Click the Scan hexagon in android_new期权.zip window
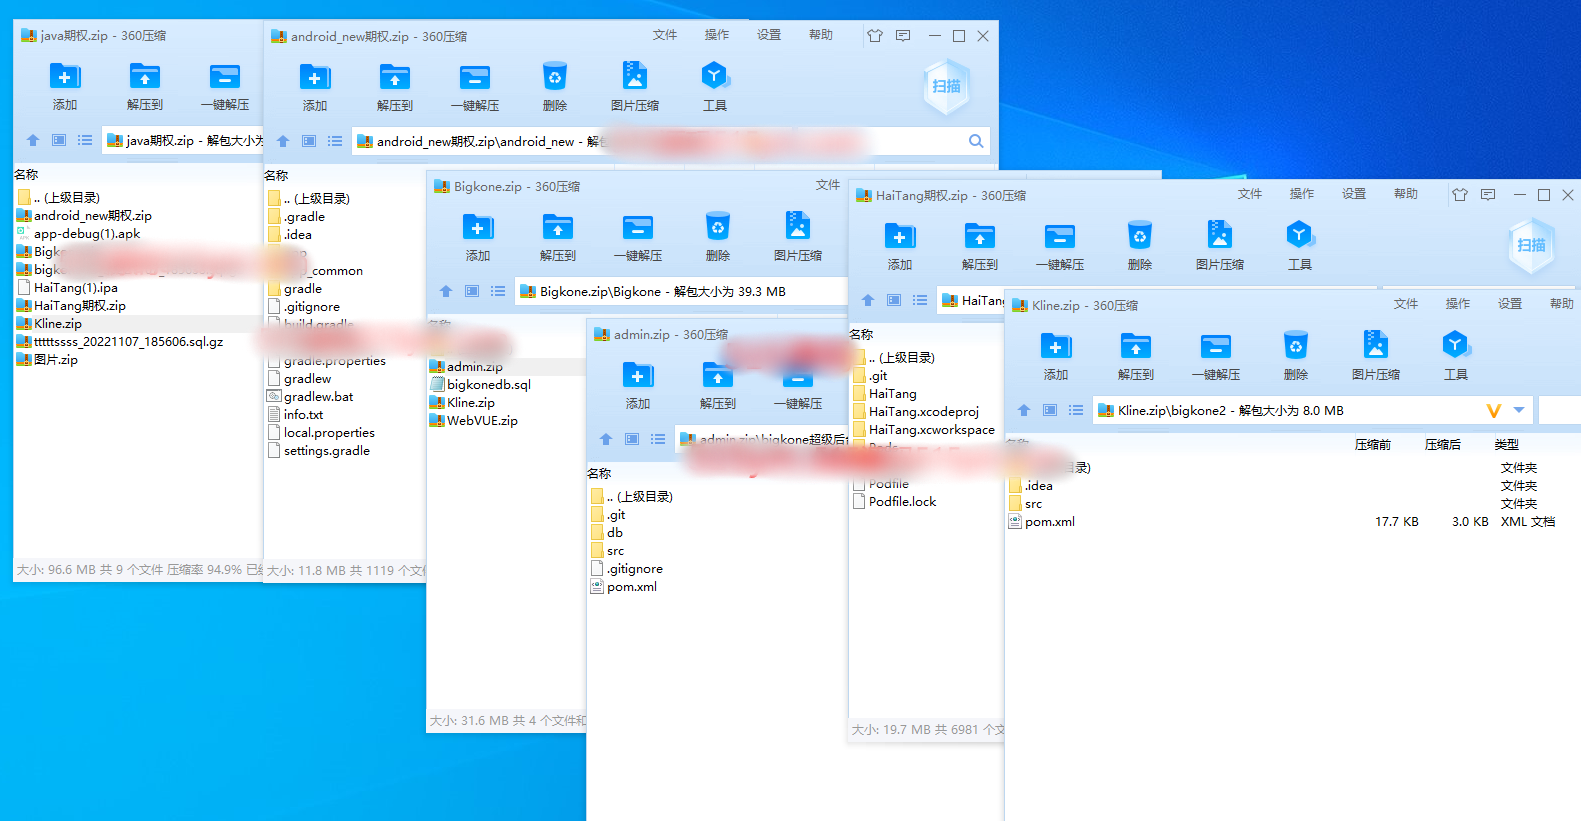1581x821 pixels. [946, 86]
